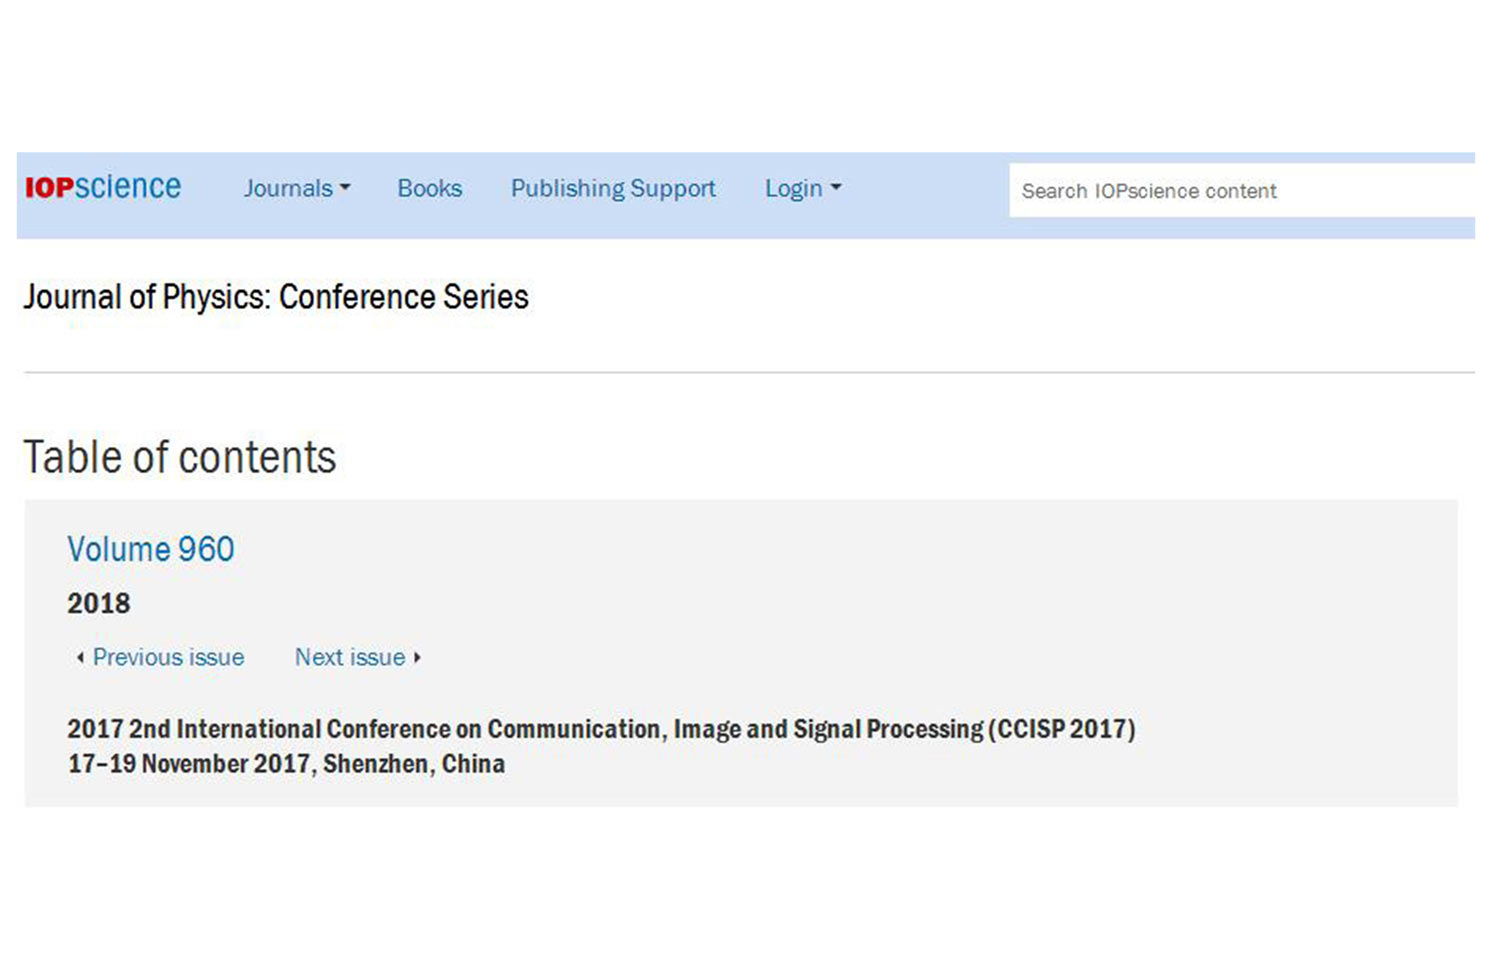1500x965 pixels.
Task: Click the CCISP 2017 conference title
Action: tap(601, 729)
